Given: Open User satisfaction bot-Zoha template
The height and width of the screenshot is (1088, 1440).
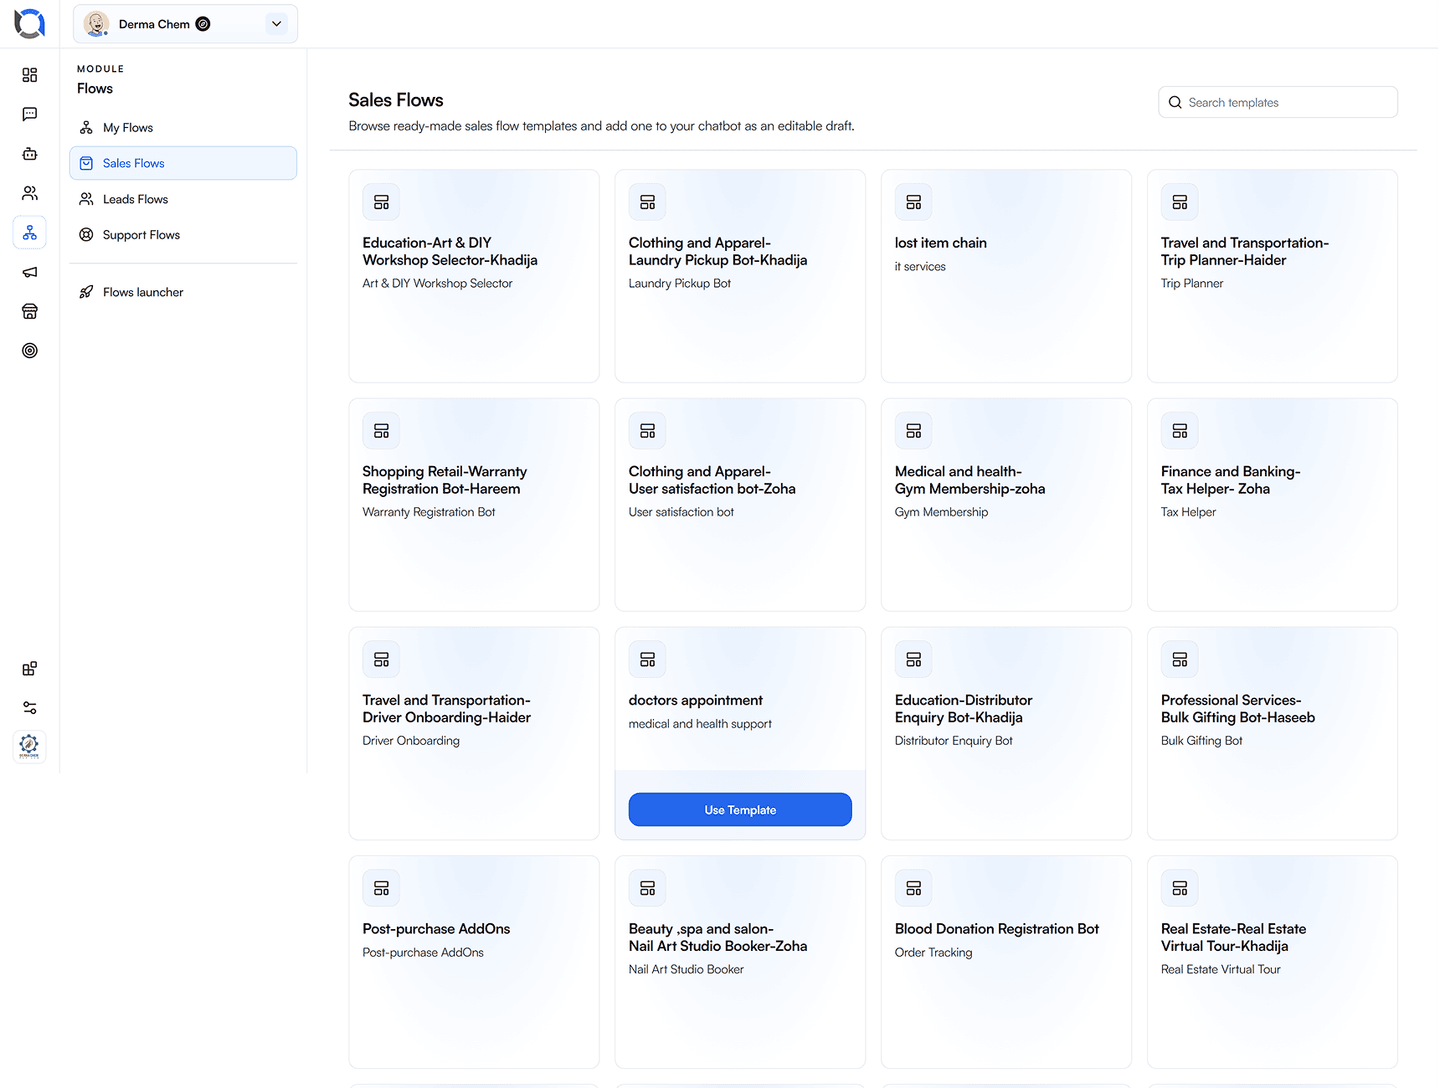Looking at the screenshot, I should point(740,505).
